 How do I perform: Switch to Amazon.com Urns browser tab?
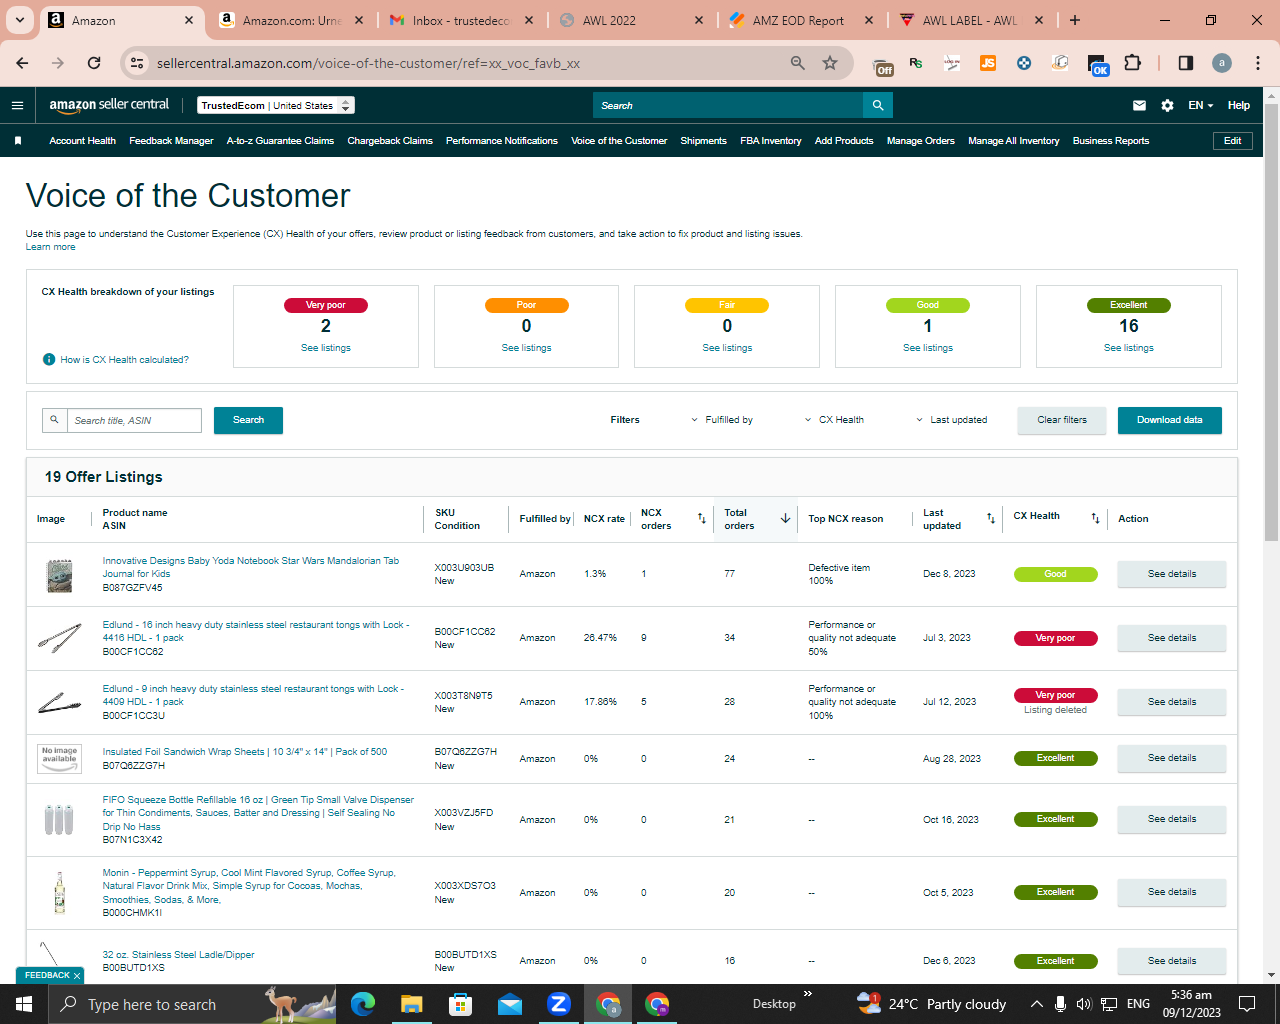[292, 20]
